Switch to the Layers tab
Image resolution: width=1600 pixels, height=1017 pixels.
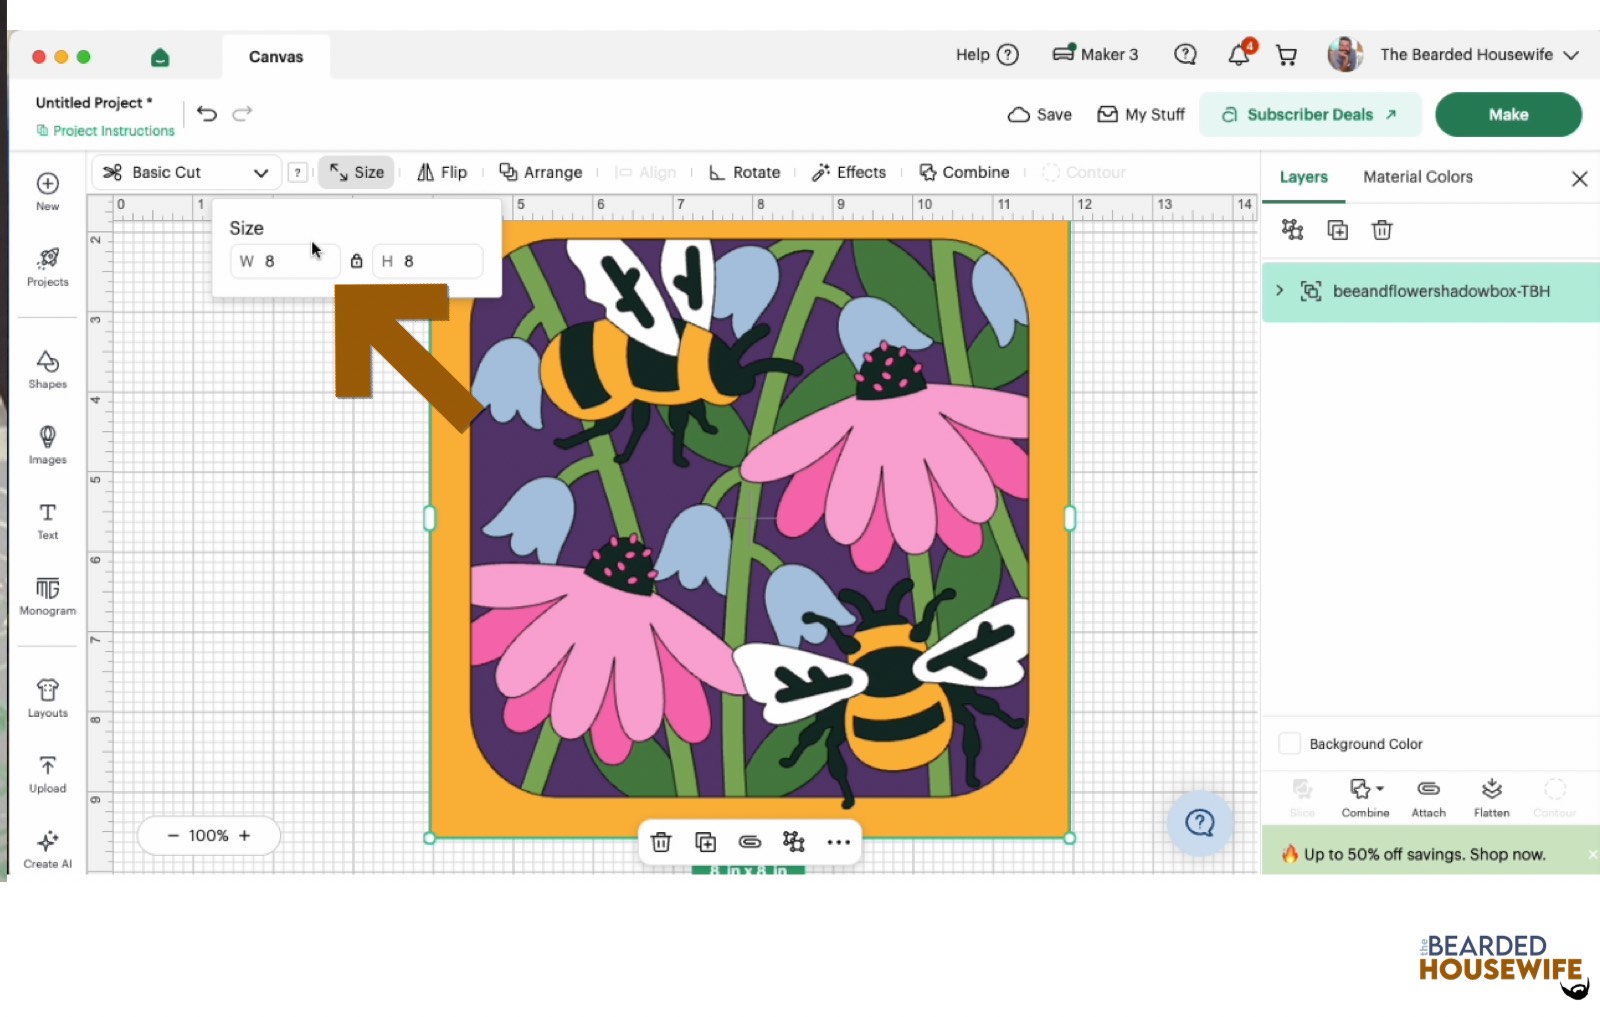[1303, 177]
